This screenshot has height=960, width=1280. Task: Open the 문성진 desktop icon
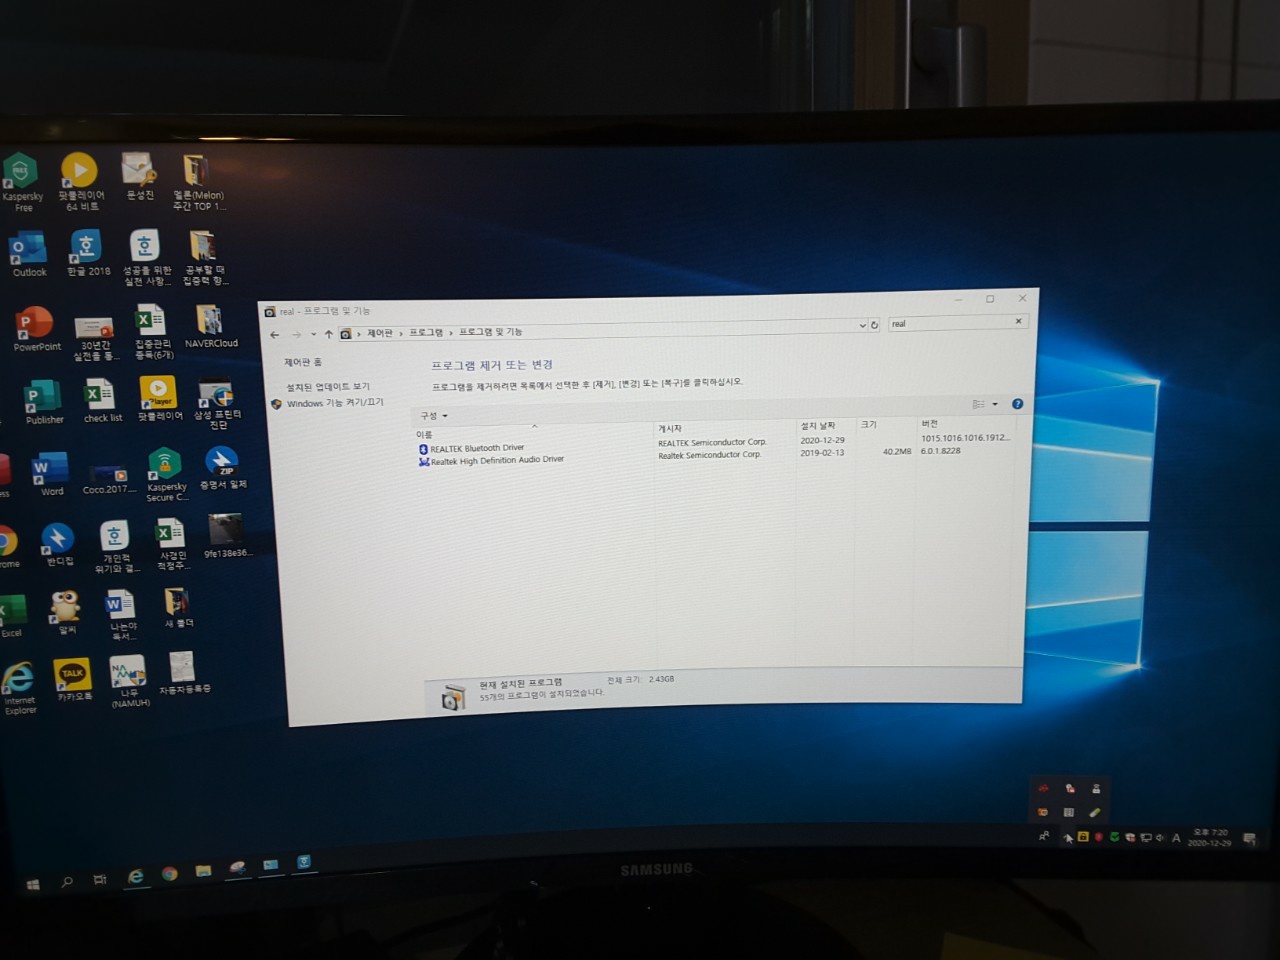click(x=139, y=177)
